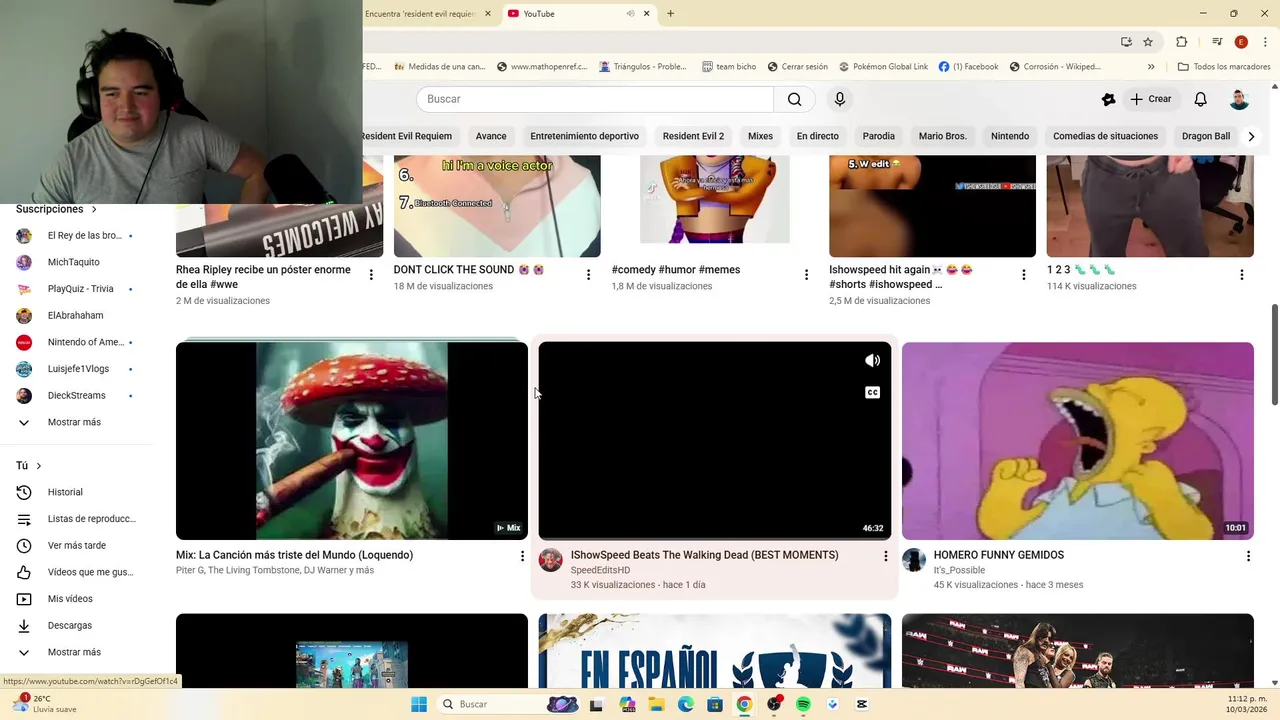
Task: Toggle subtitles CC on preview video
Action: point(873,393)
